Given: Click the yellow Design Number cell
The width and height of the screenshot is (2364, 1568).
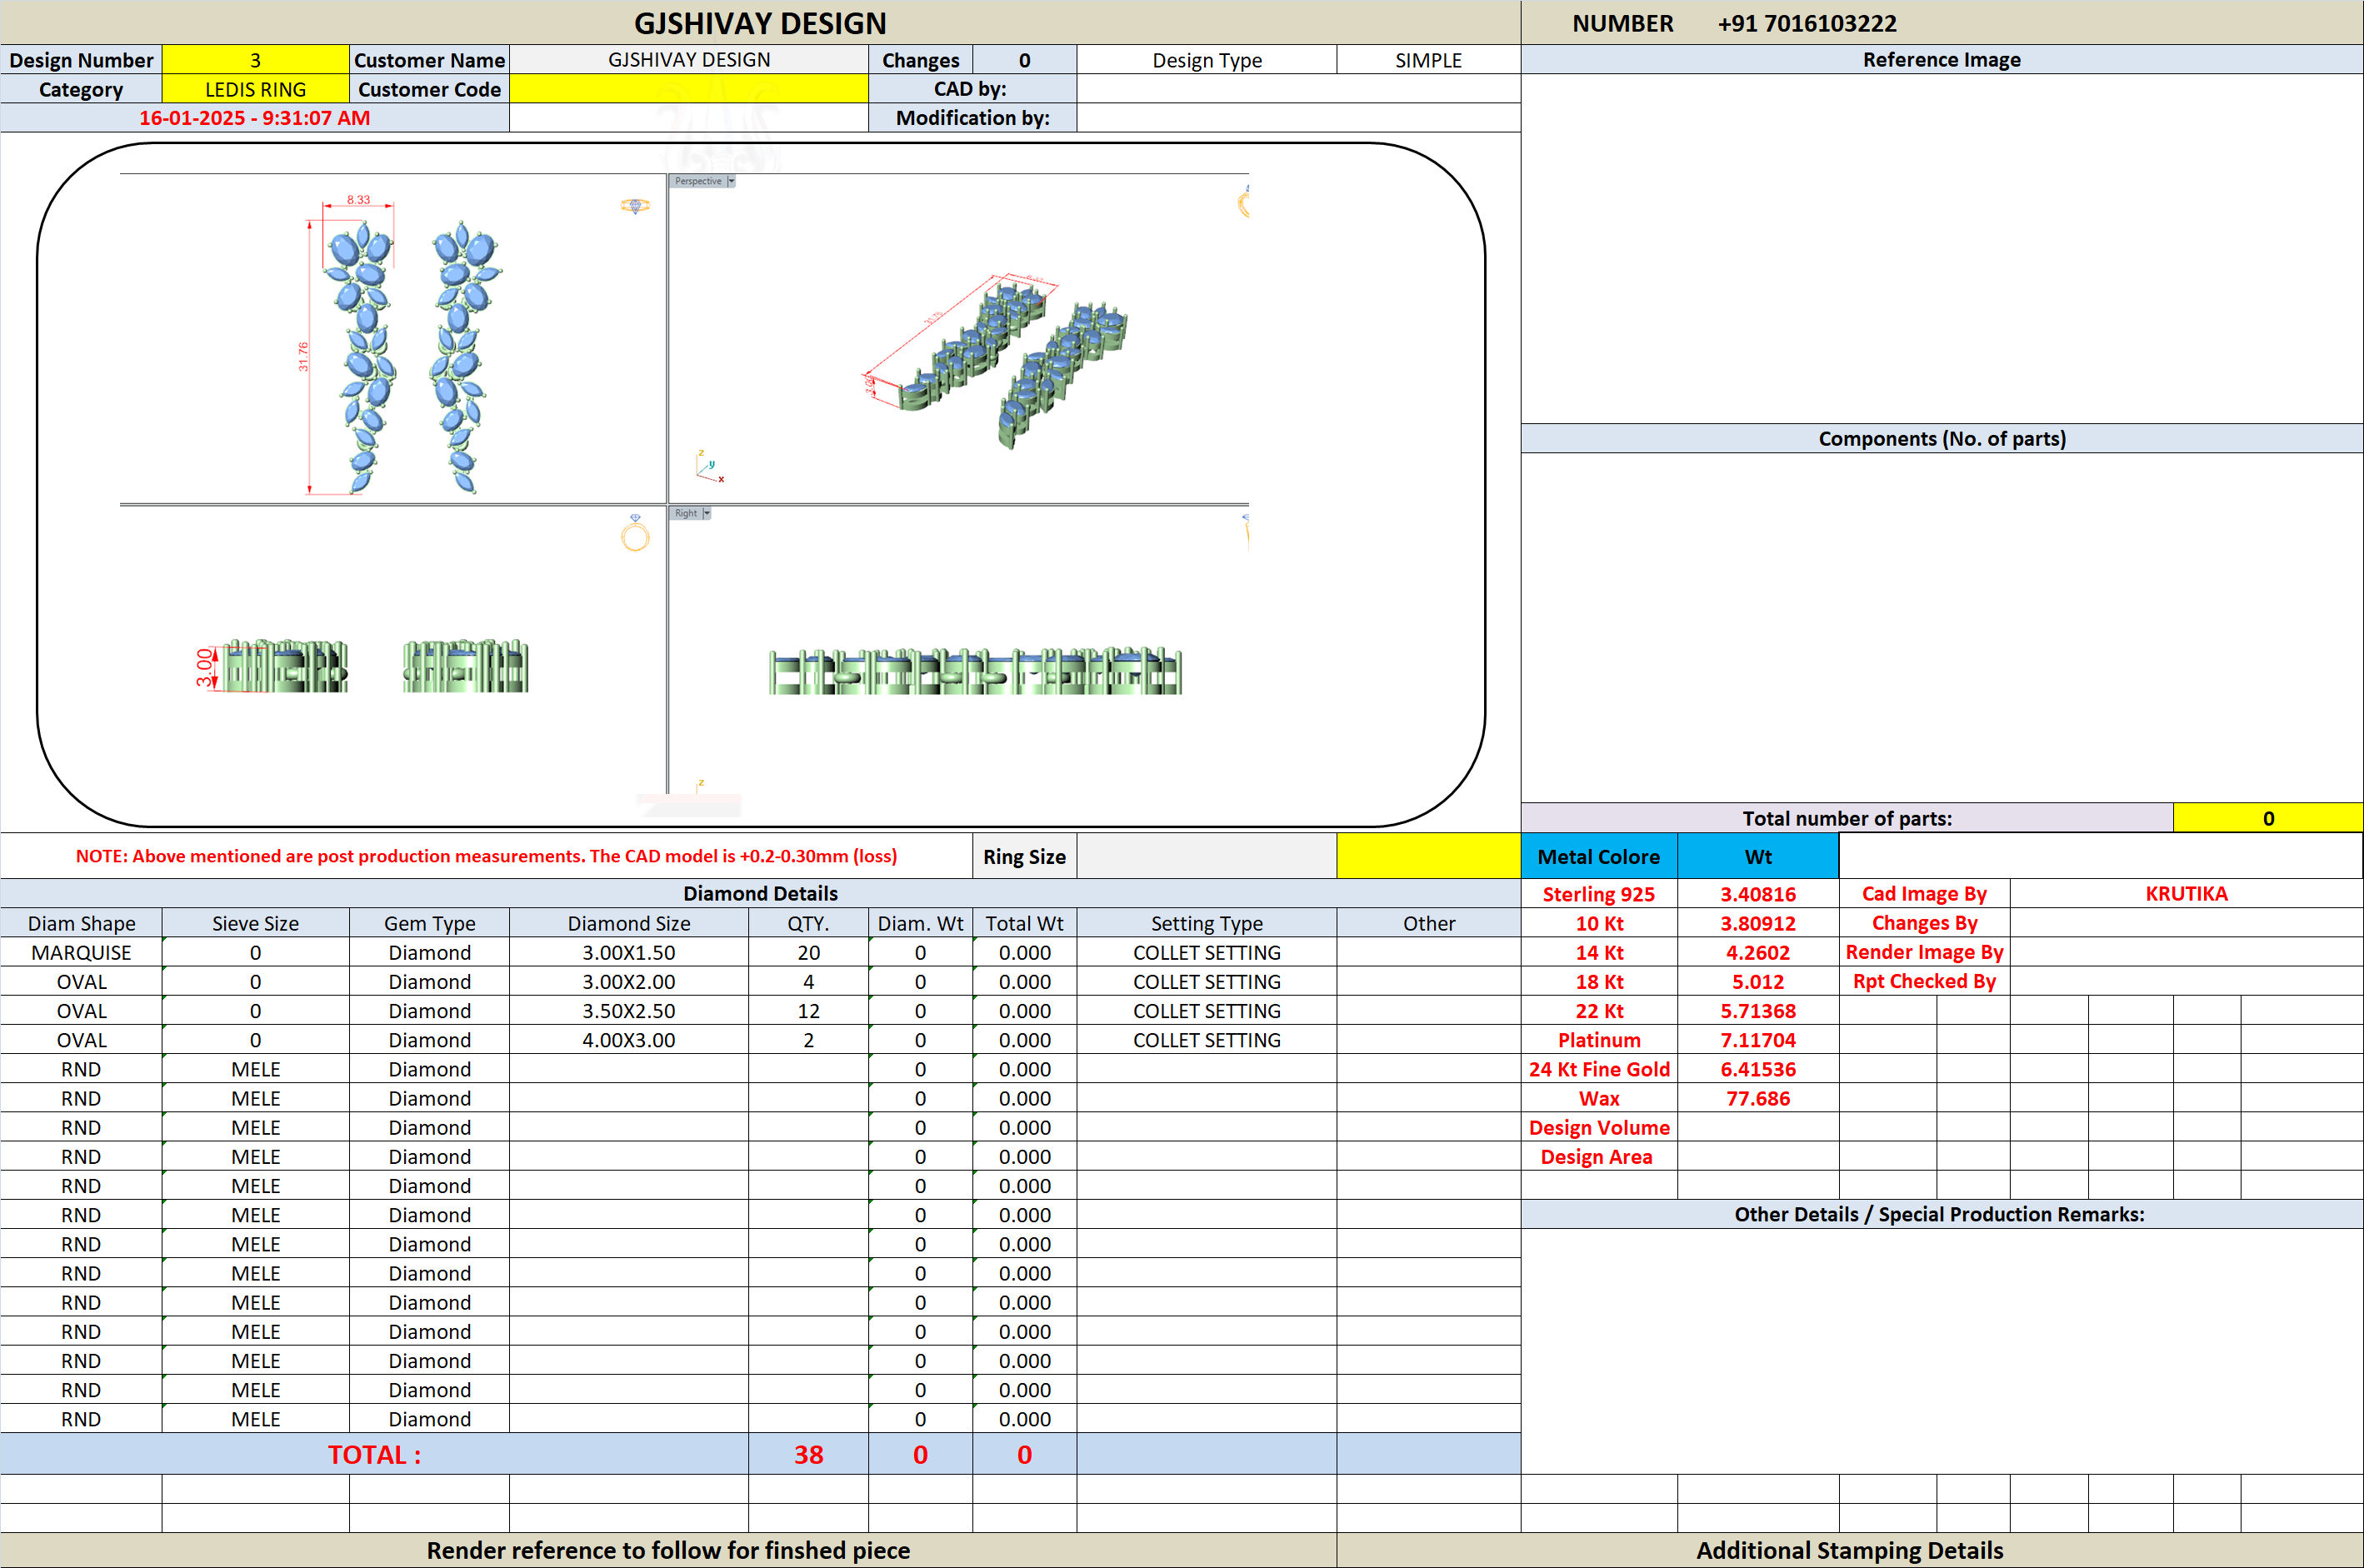Looking at the screenshot, I should (x=255, y=60).
